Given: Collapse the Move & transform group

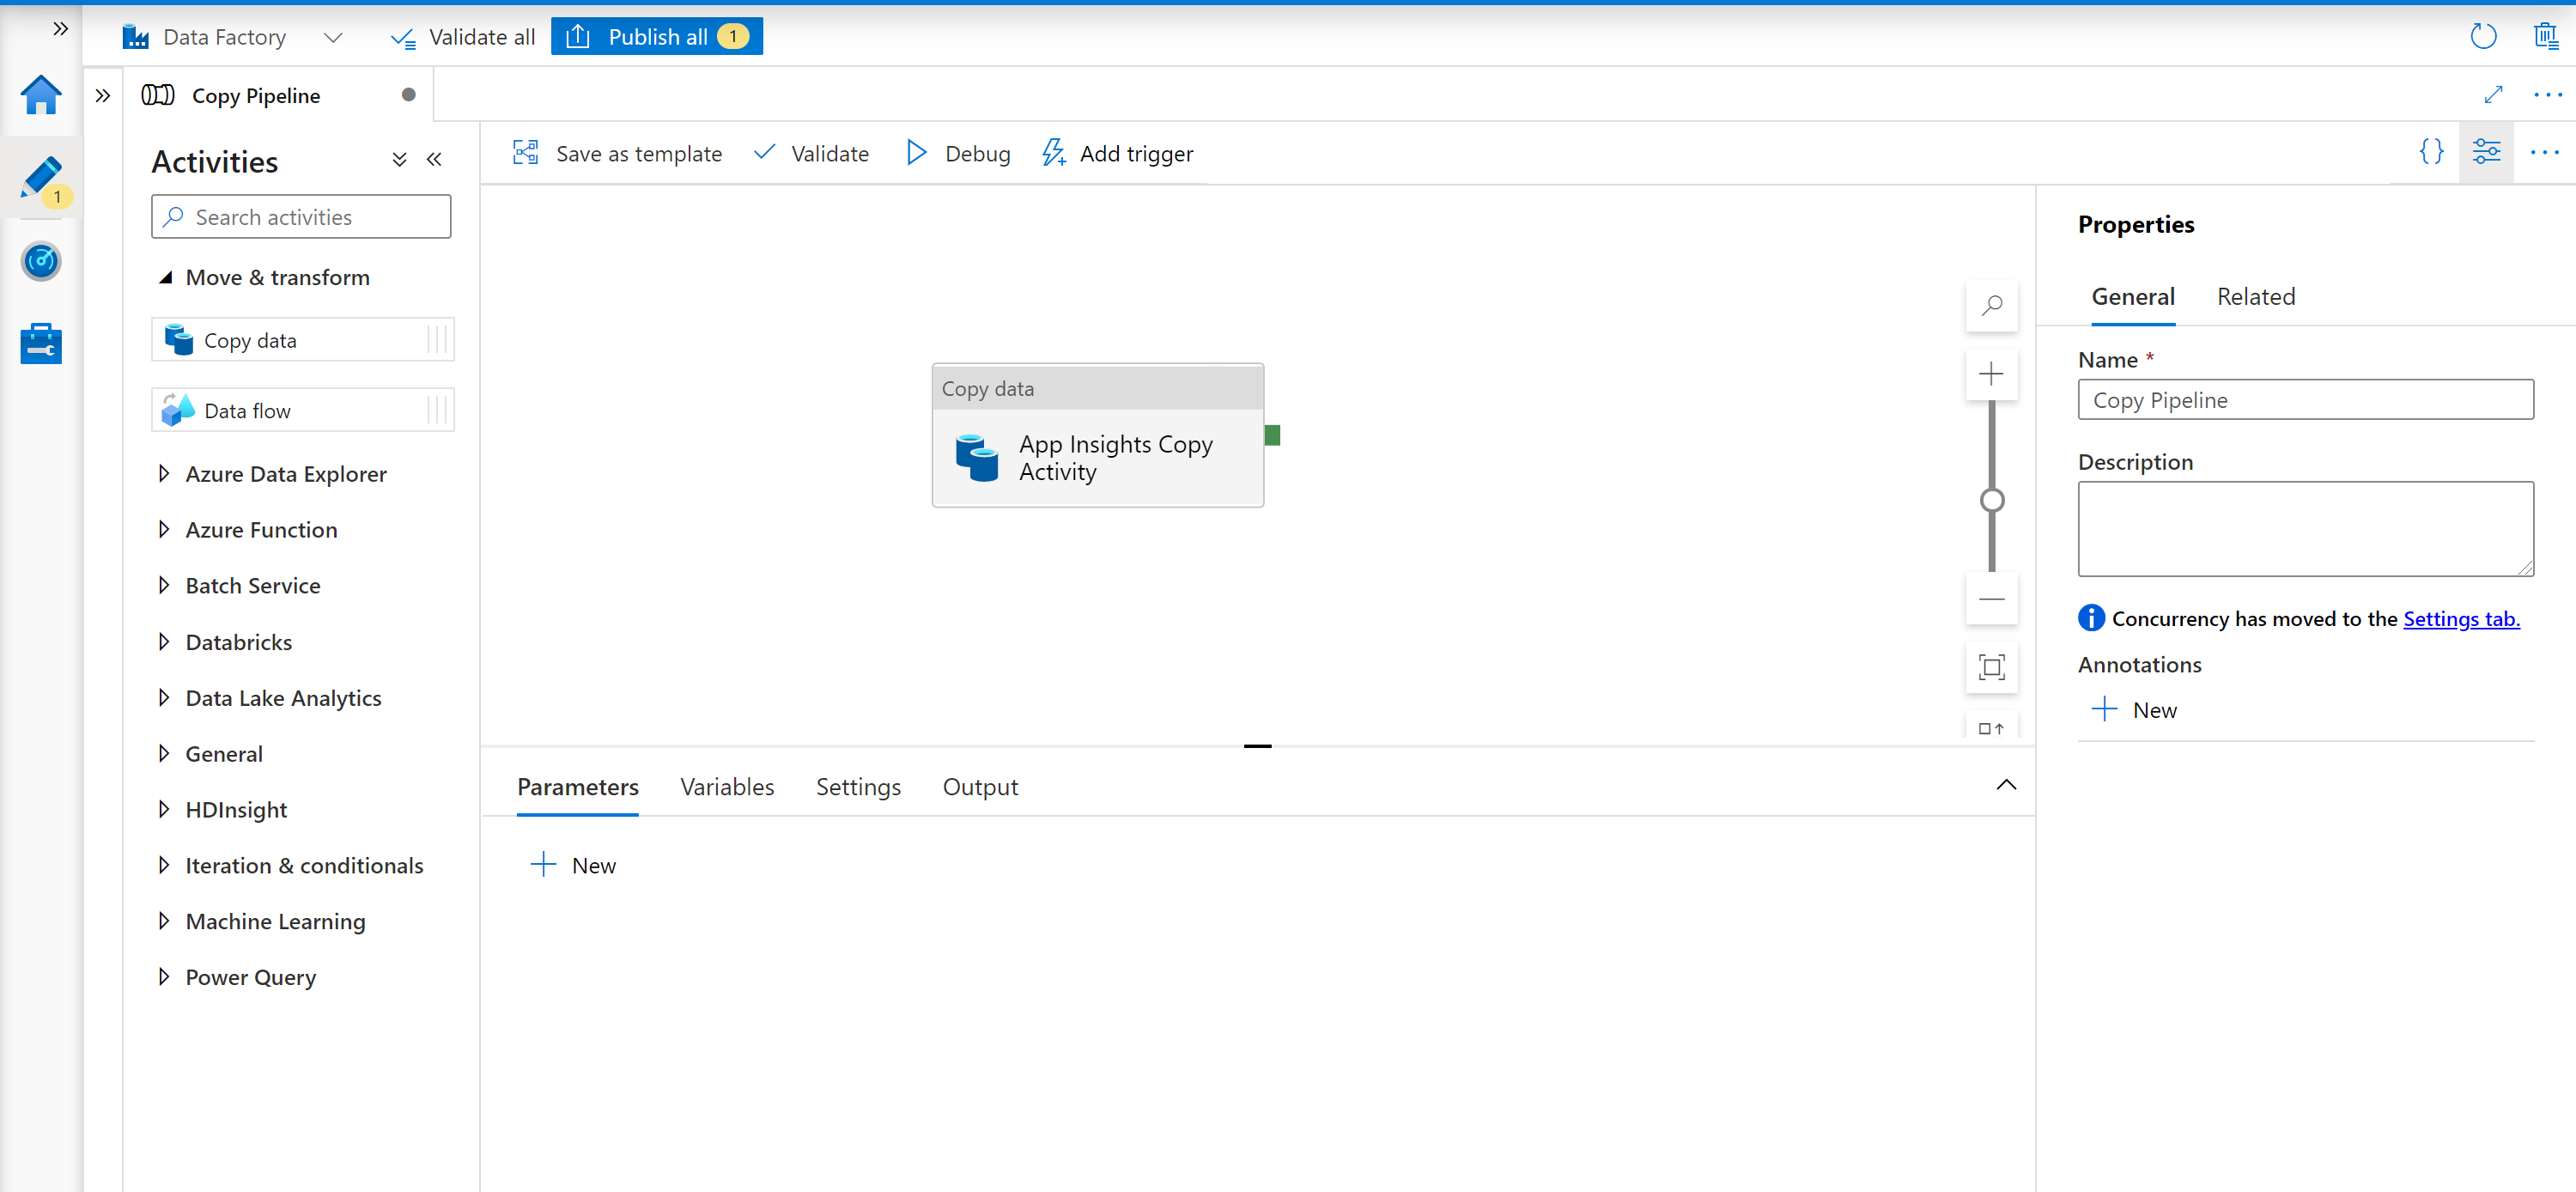Looking at the screenshot, I should coord(166,278).
